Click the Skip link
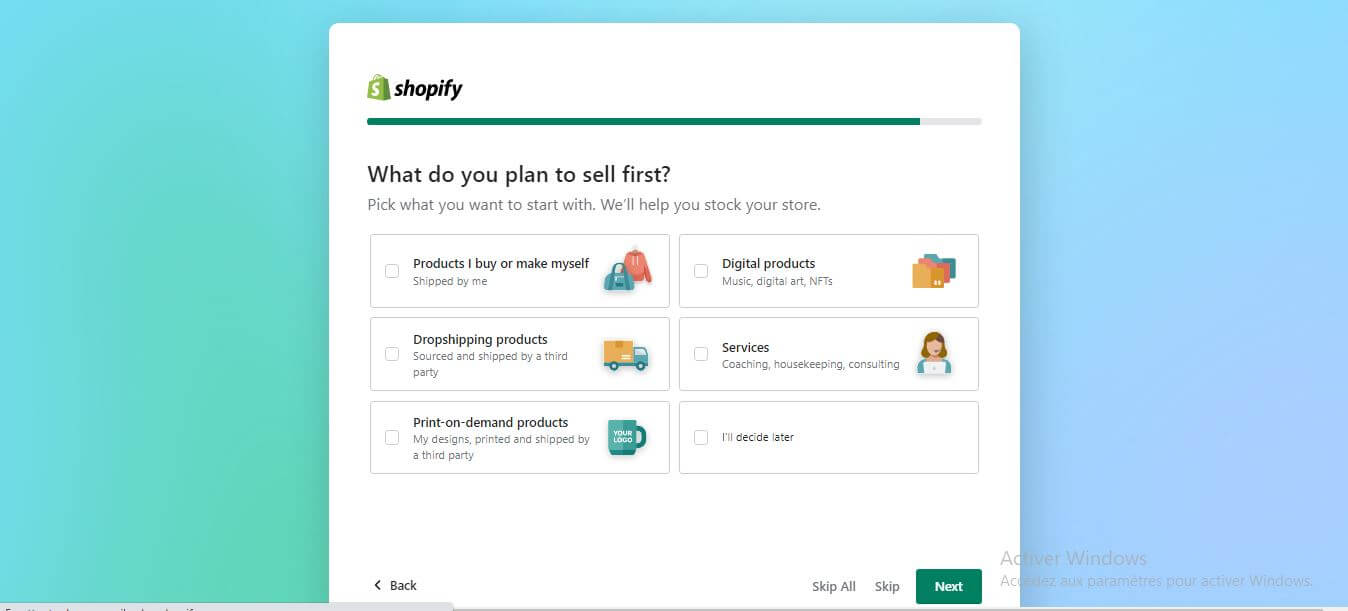 887,587
